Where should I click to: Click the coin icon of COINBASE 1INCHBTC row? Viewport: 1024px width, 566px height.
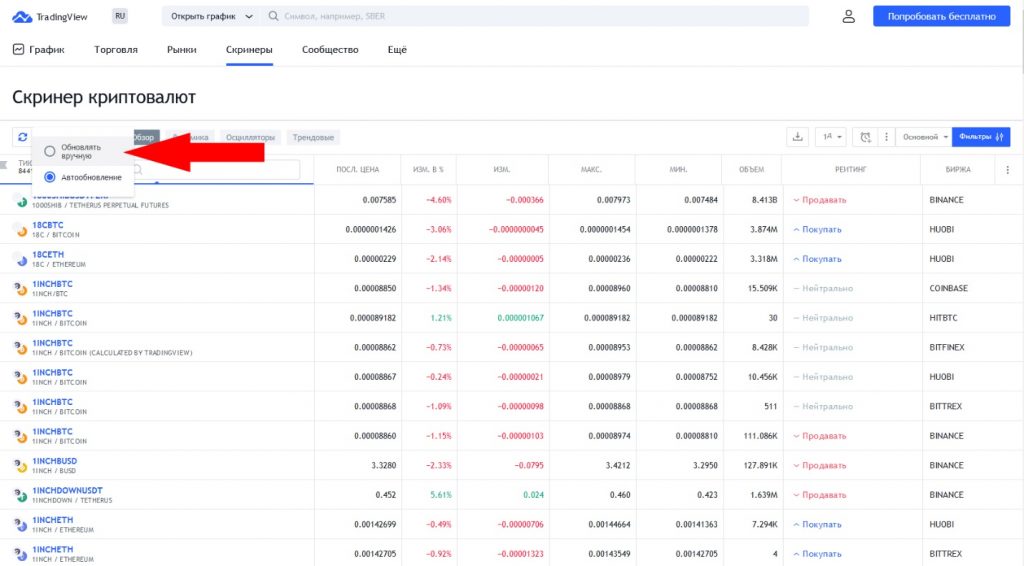click(21, 289)
